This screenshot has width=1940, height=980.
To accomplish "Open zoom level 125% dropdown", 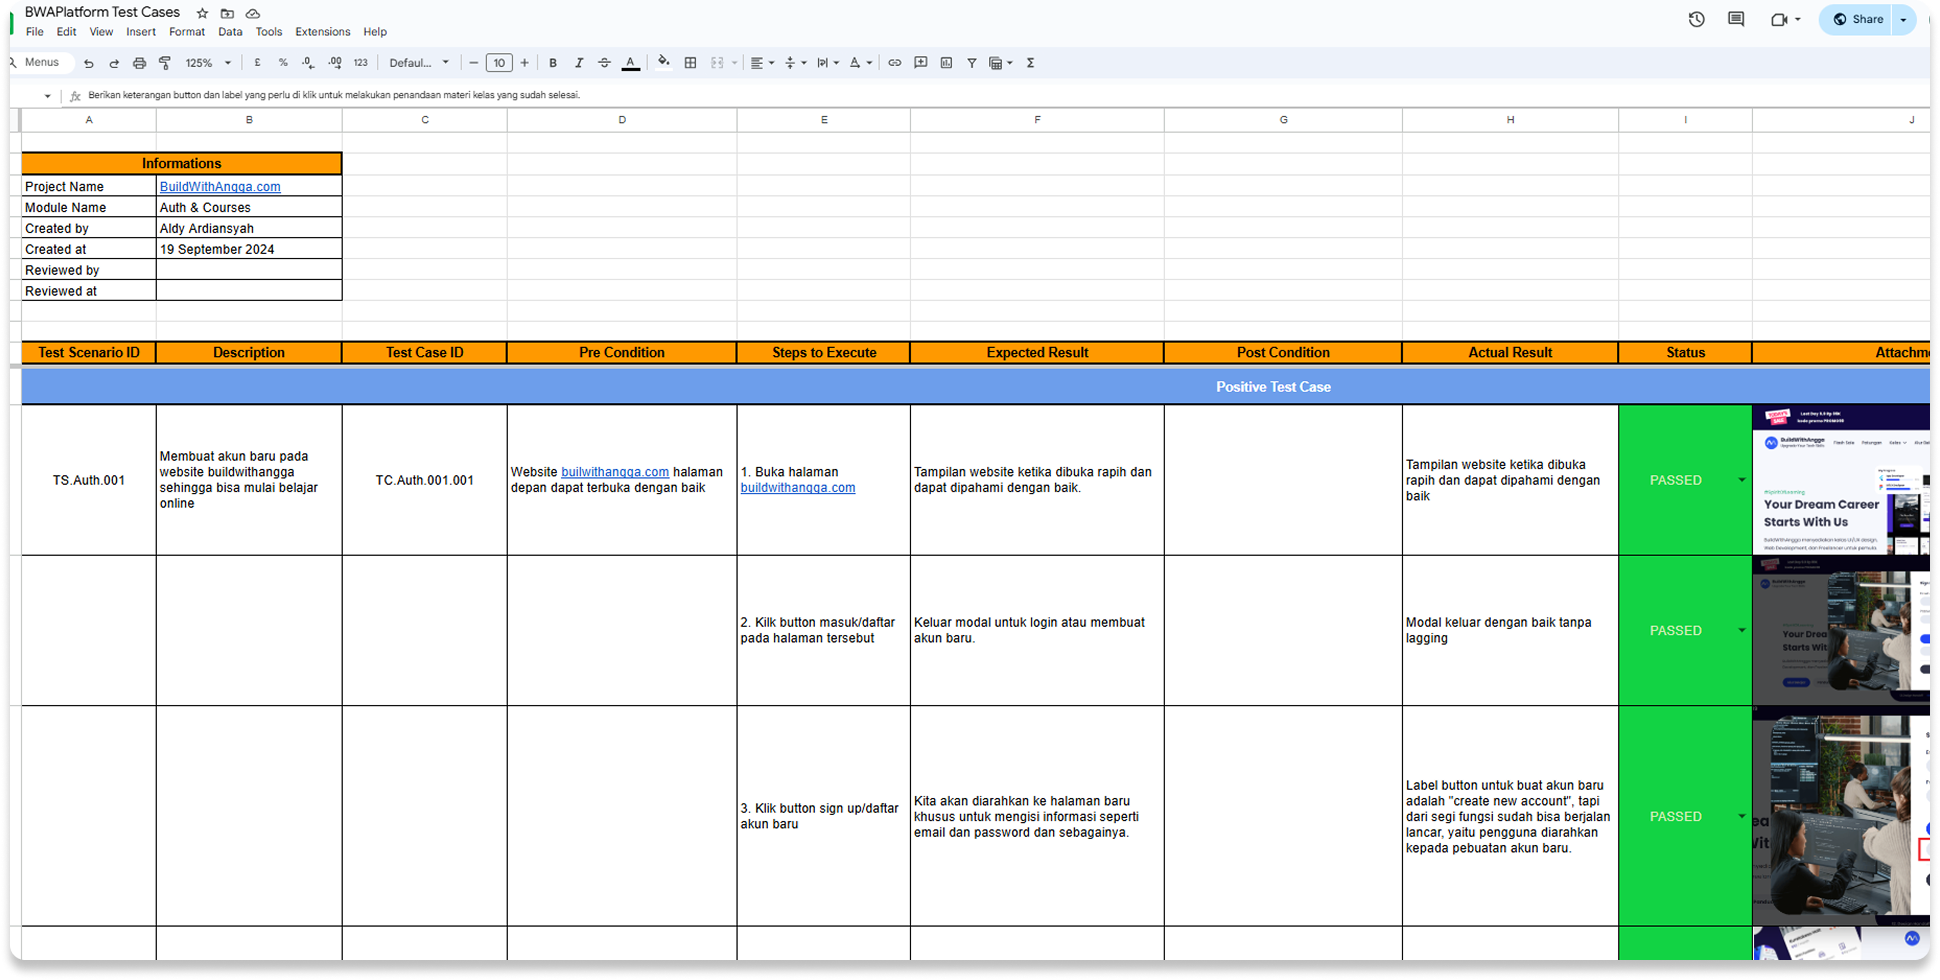I will click(208, 63).
